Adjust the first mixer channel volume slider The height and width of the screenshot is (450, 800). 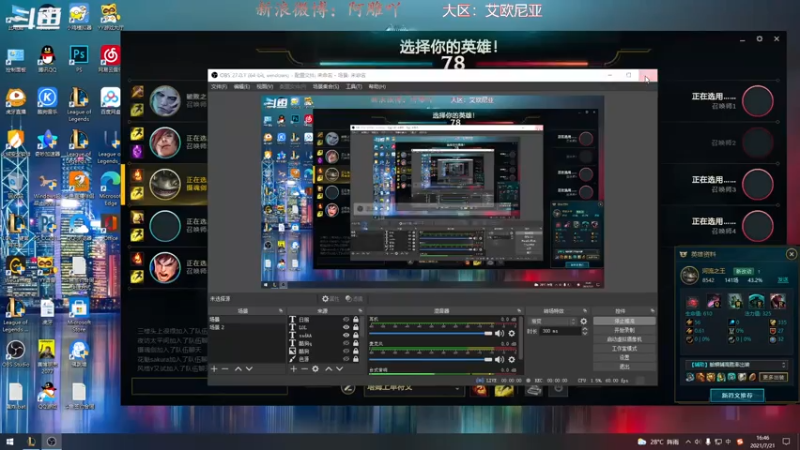(x=432, y=333)
